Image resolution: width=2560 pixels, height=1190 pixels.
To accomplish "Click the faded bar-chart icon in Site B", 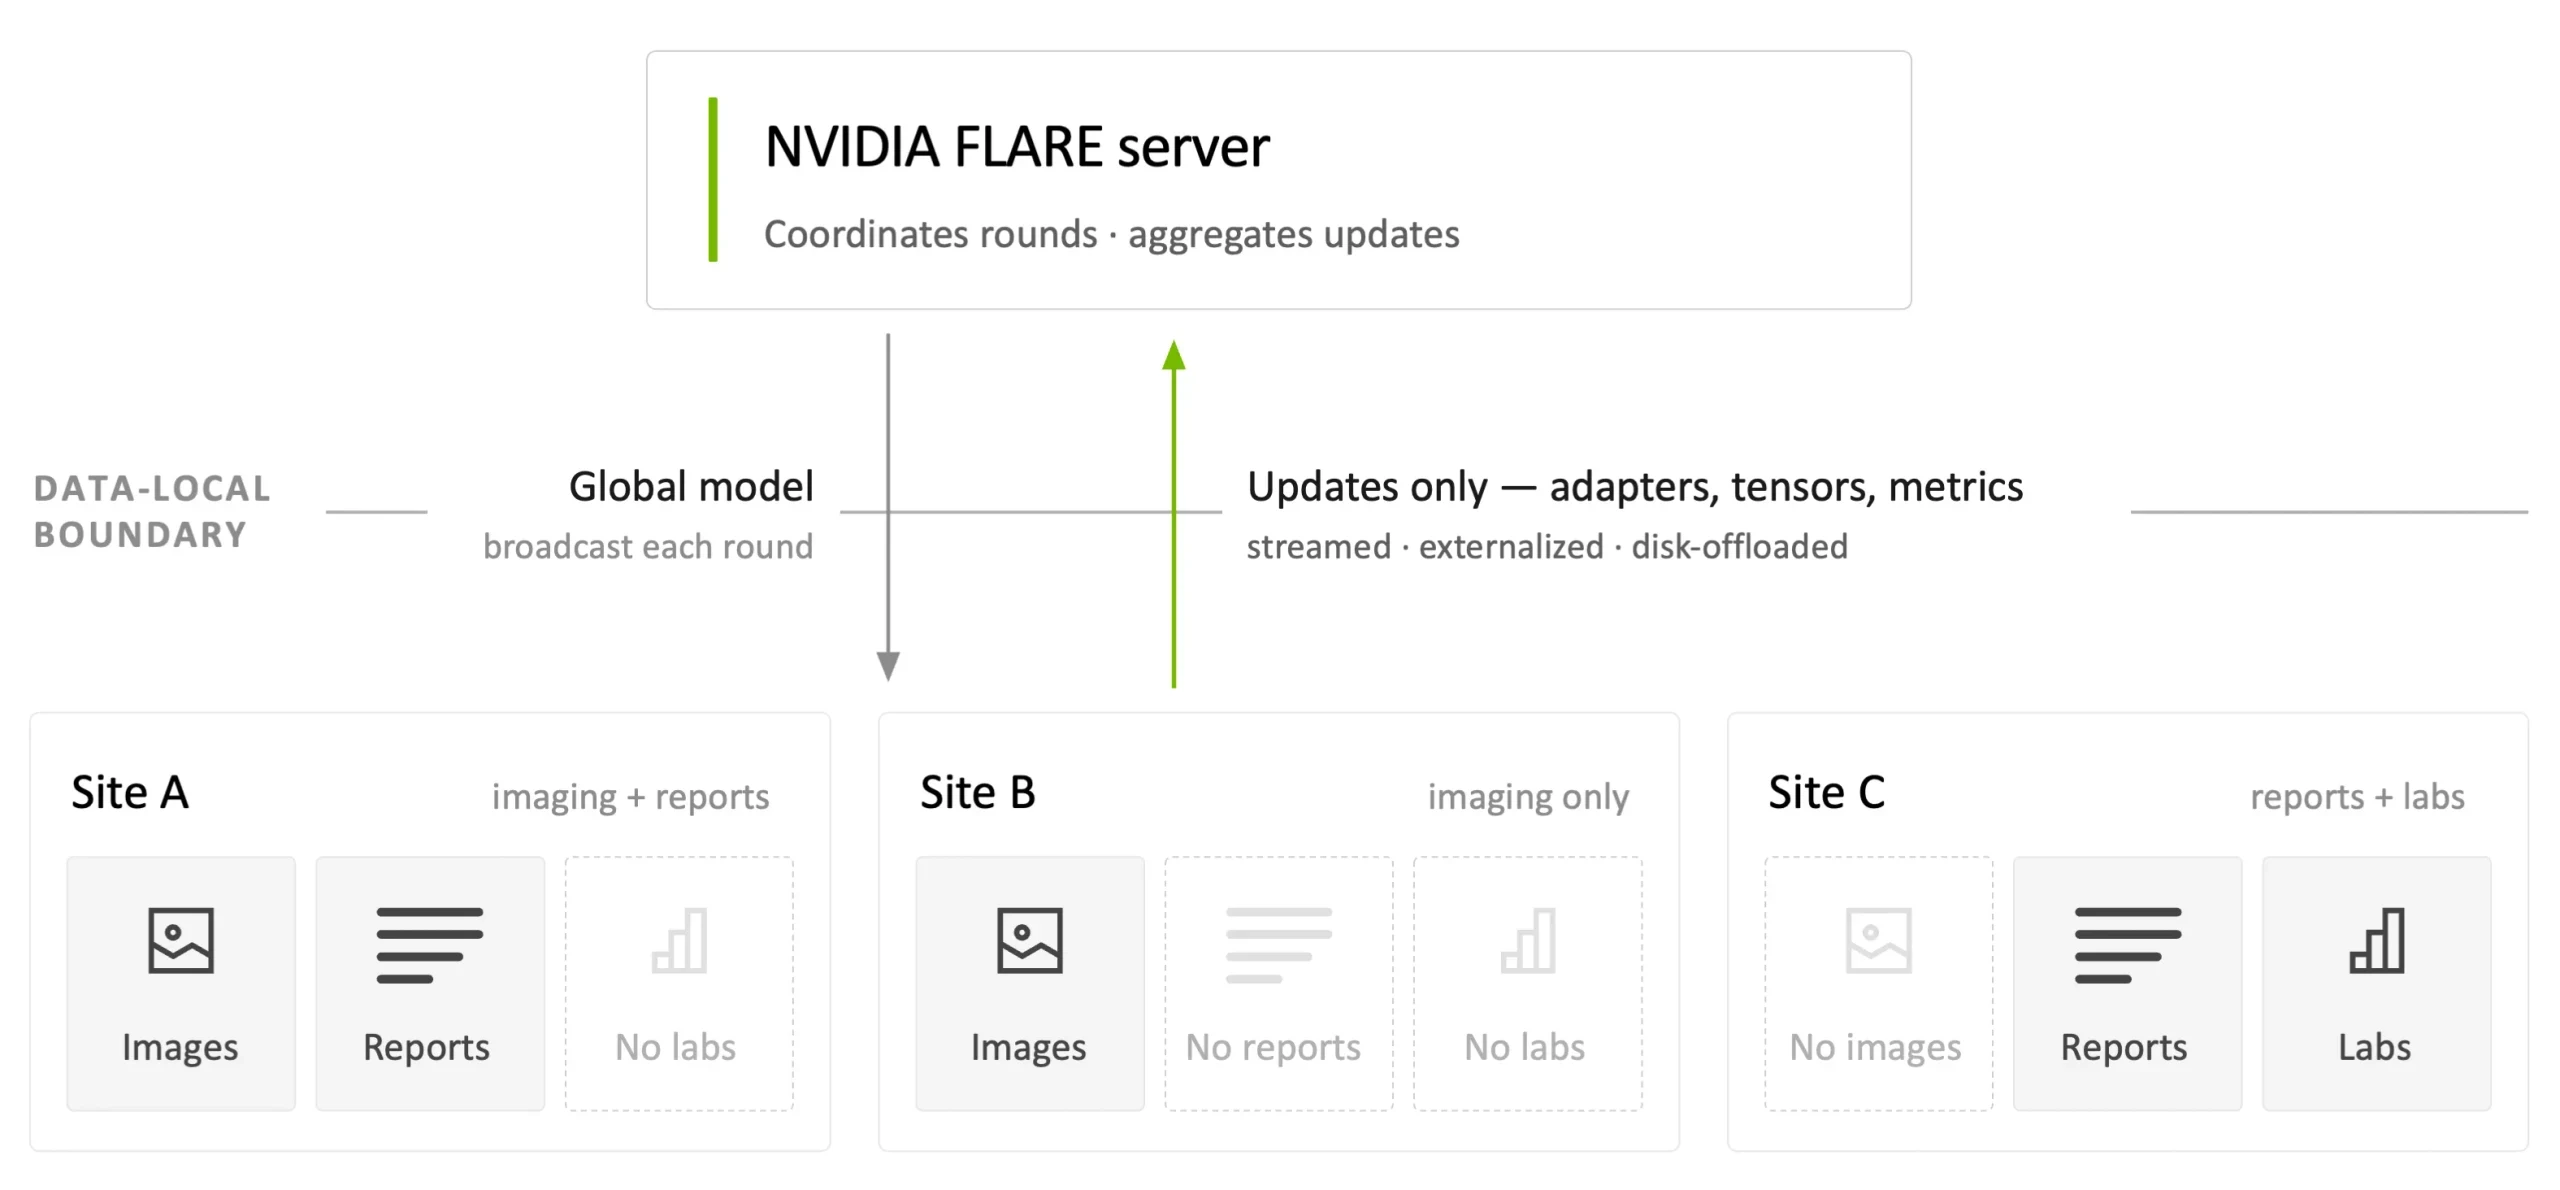I will tap(1528, 940).
